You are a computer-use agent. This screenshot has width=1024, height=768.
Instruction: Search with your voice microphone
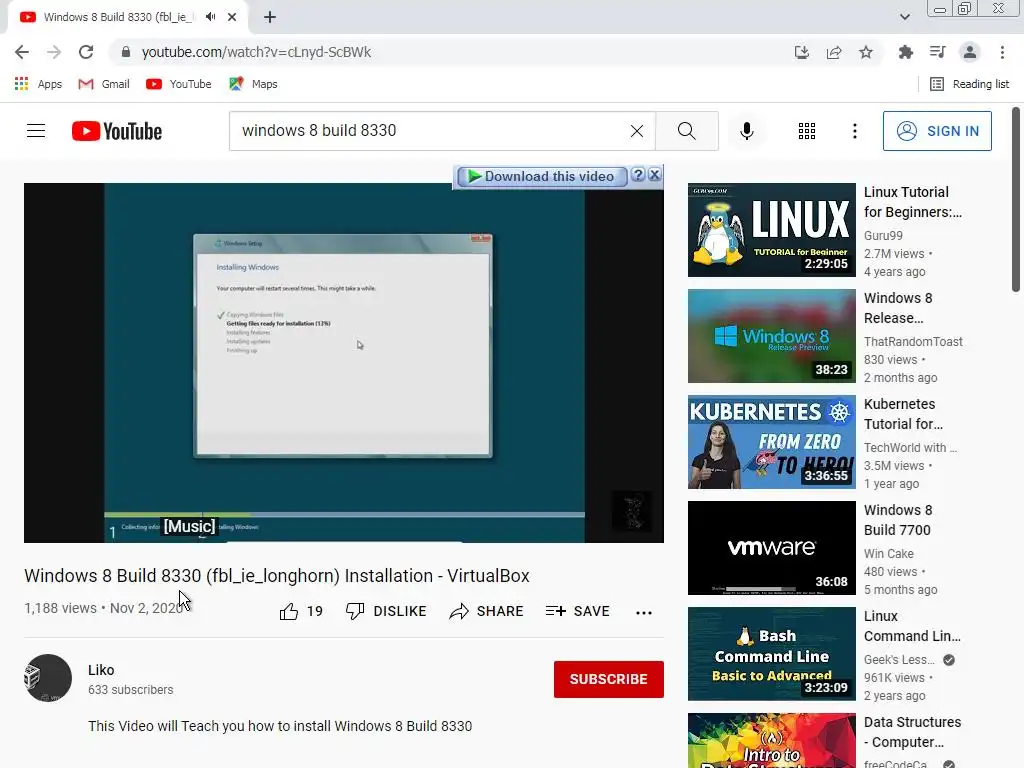click(x=746, y=131)
